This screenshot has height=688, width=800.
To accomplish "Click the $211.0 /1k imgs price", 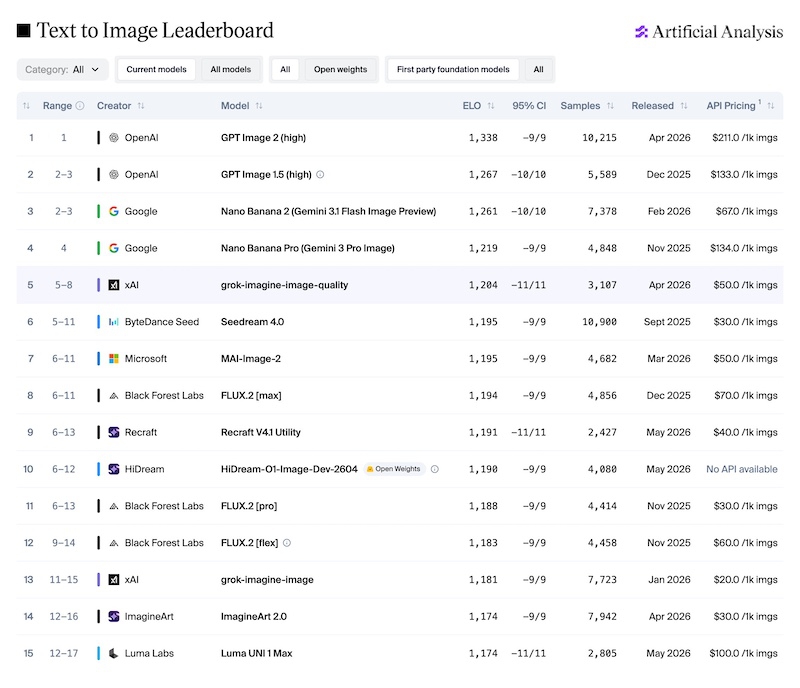I will click(x=745, y=138).
